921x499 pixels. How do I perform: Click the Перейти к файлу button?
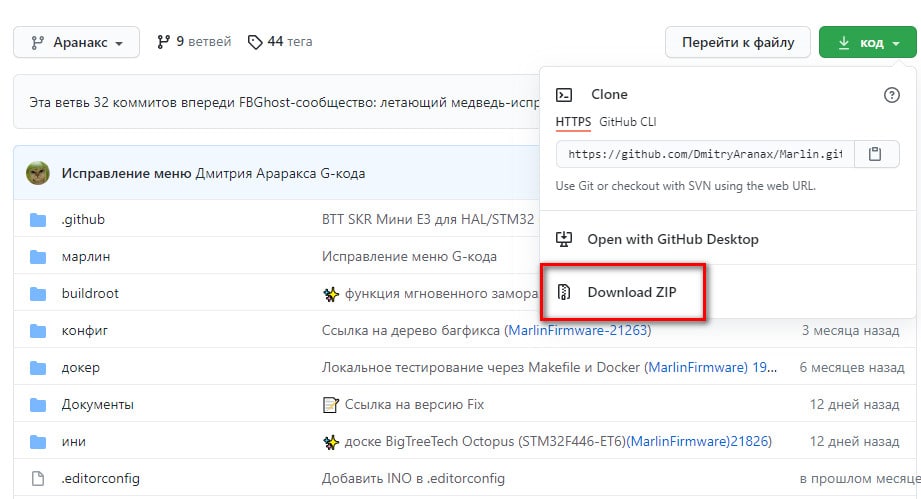[738, 42]
